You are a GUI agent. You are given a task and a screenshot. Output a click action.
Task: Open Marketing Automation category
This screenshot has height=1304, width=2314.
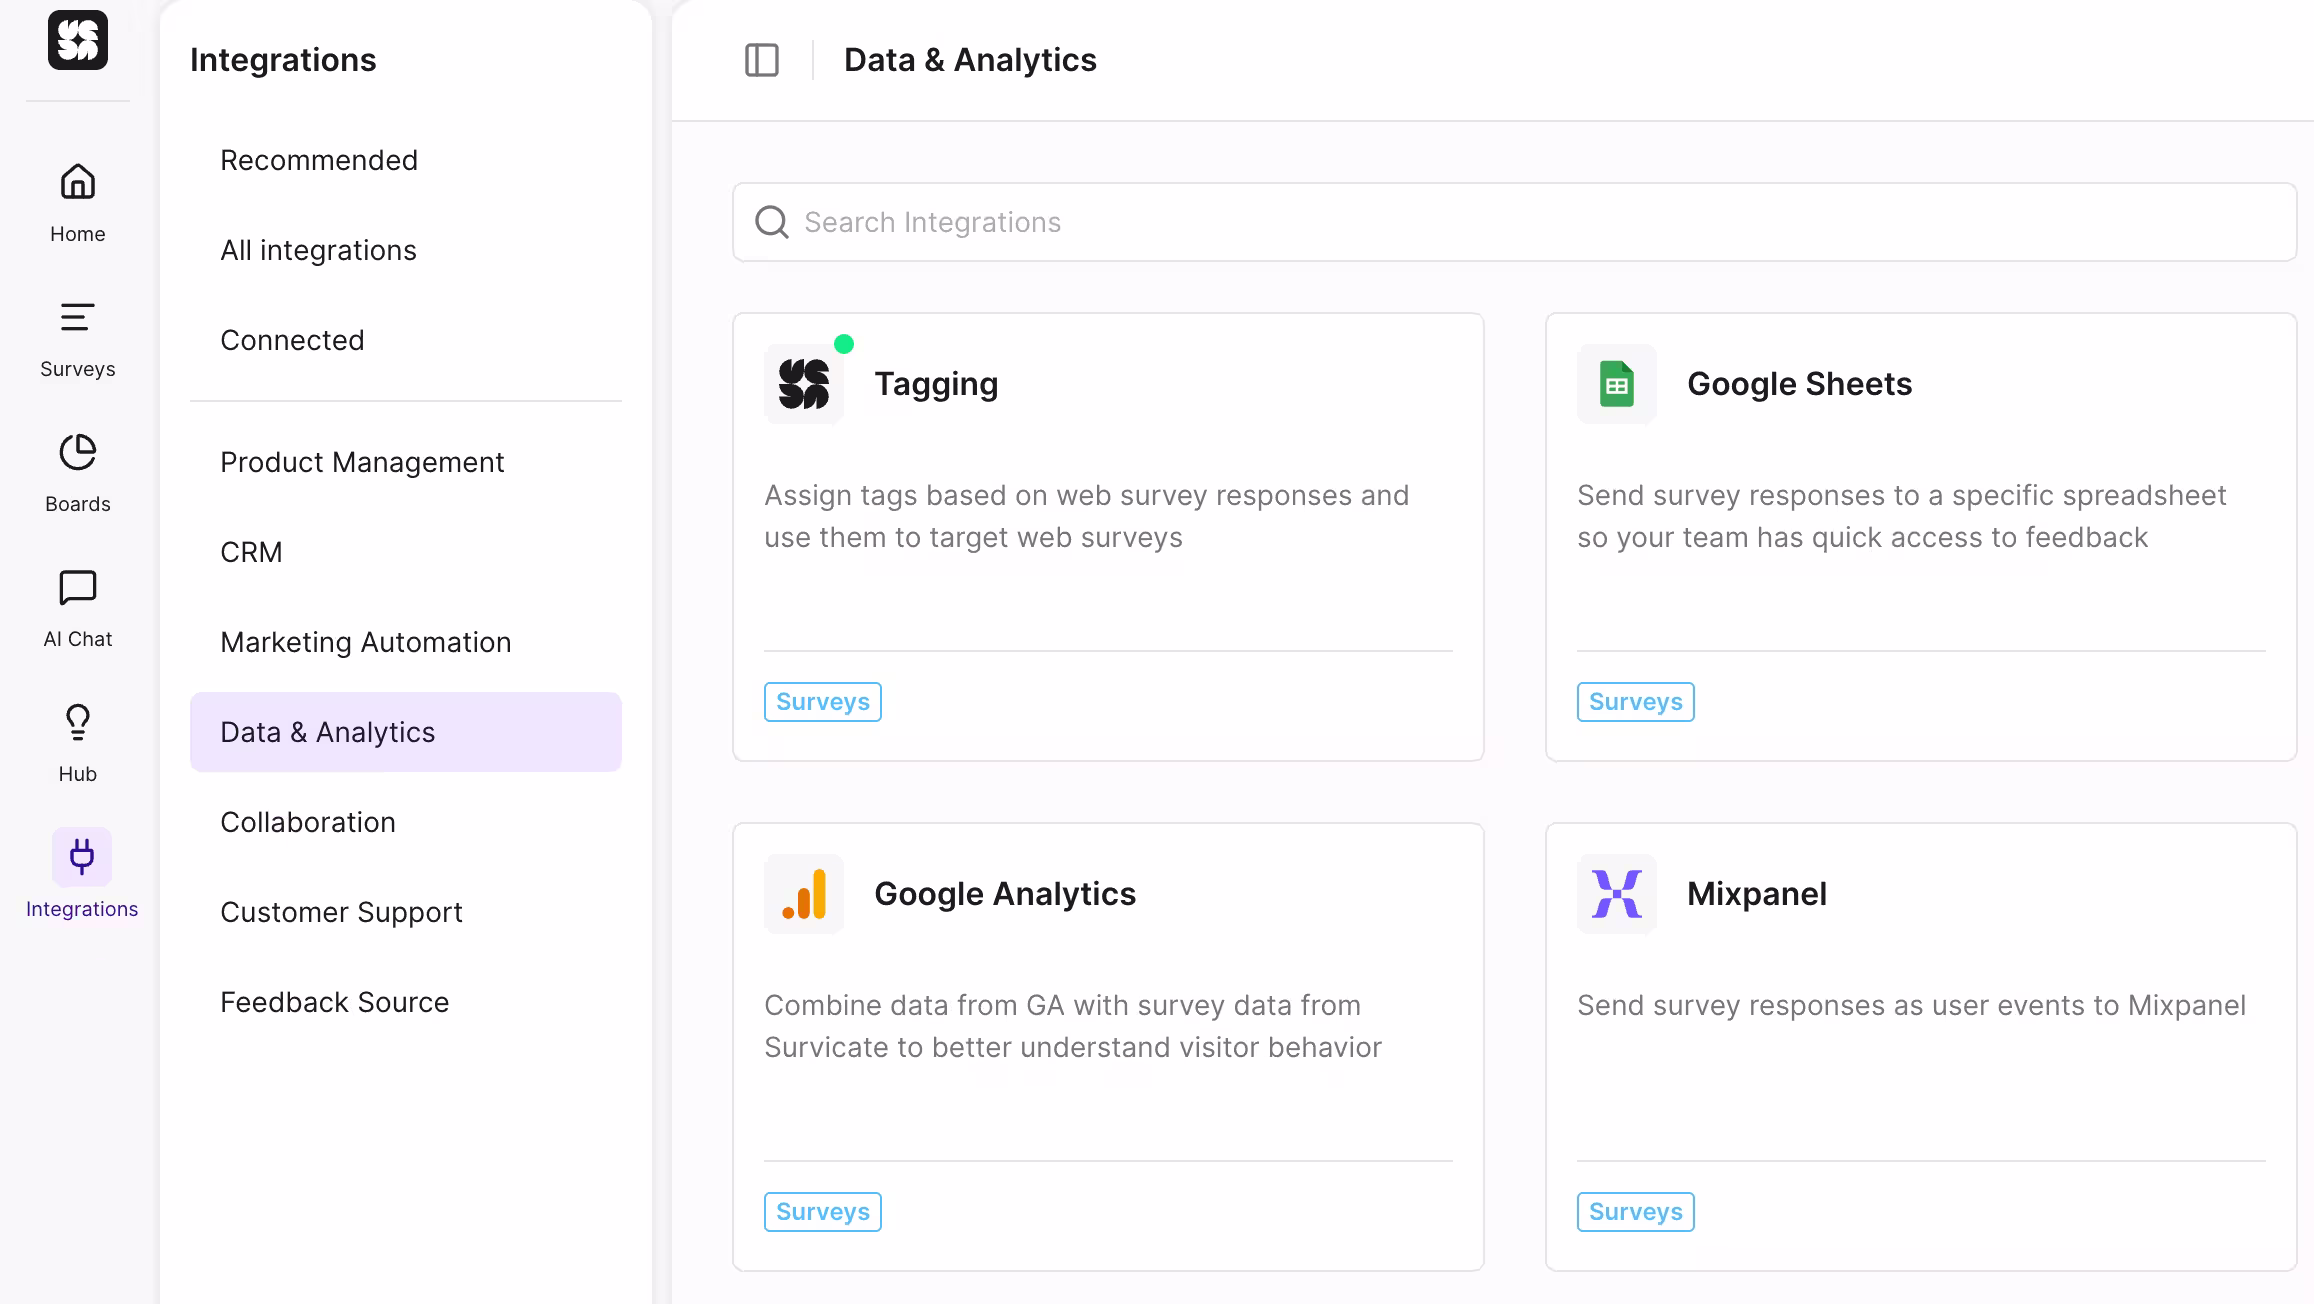click(365, 642)
